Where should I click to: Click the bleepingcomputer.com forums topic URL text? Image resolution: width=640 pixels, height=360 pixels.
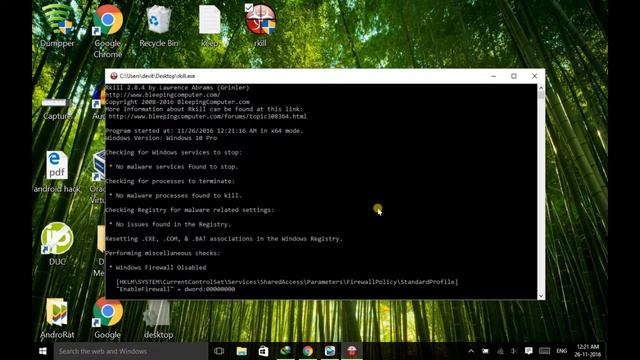(x=207, y=116)
